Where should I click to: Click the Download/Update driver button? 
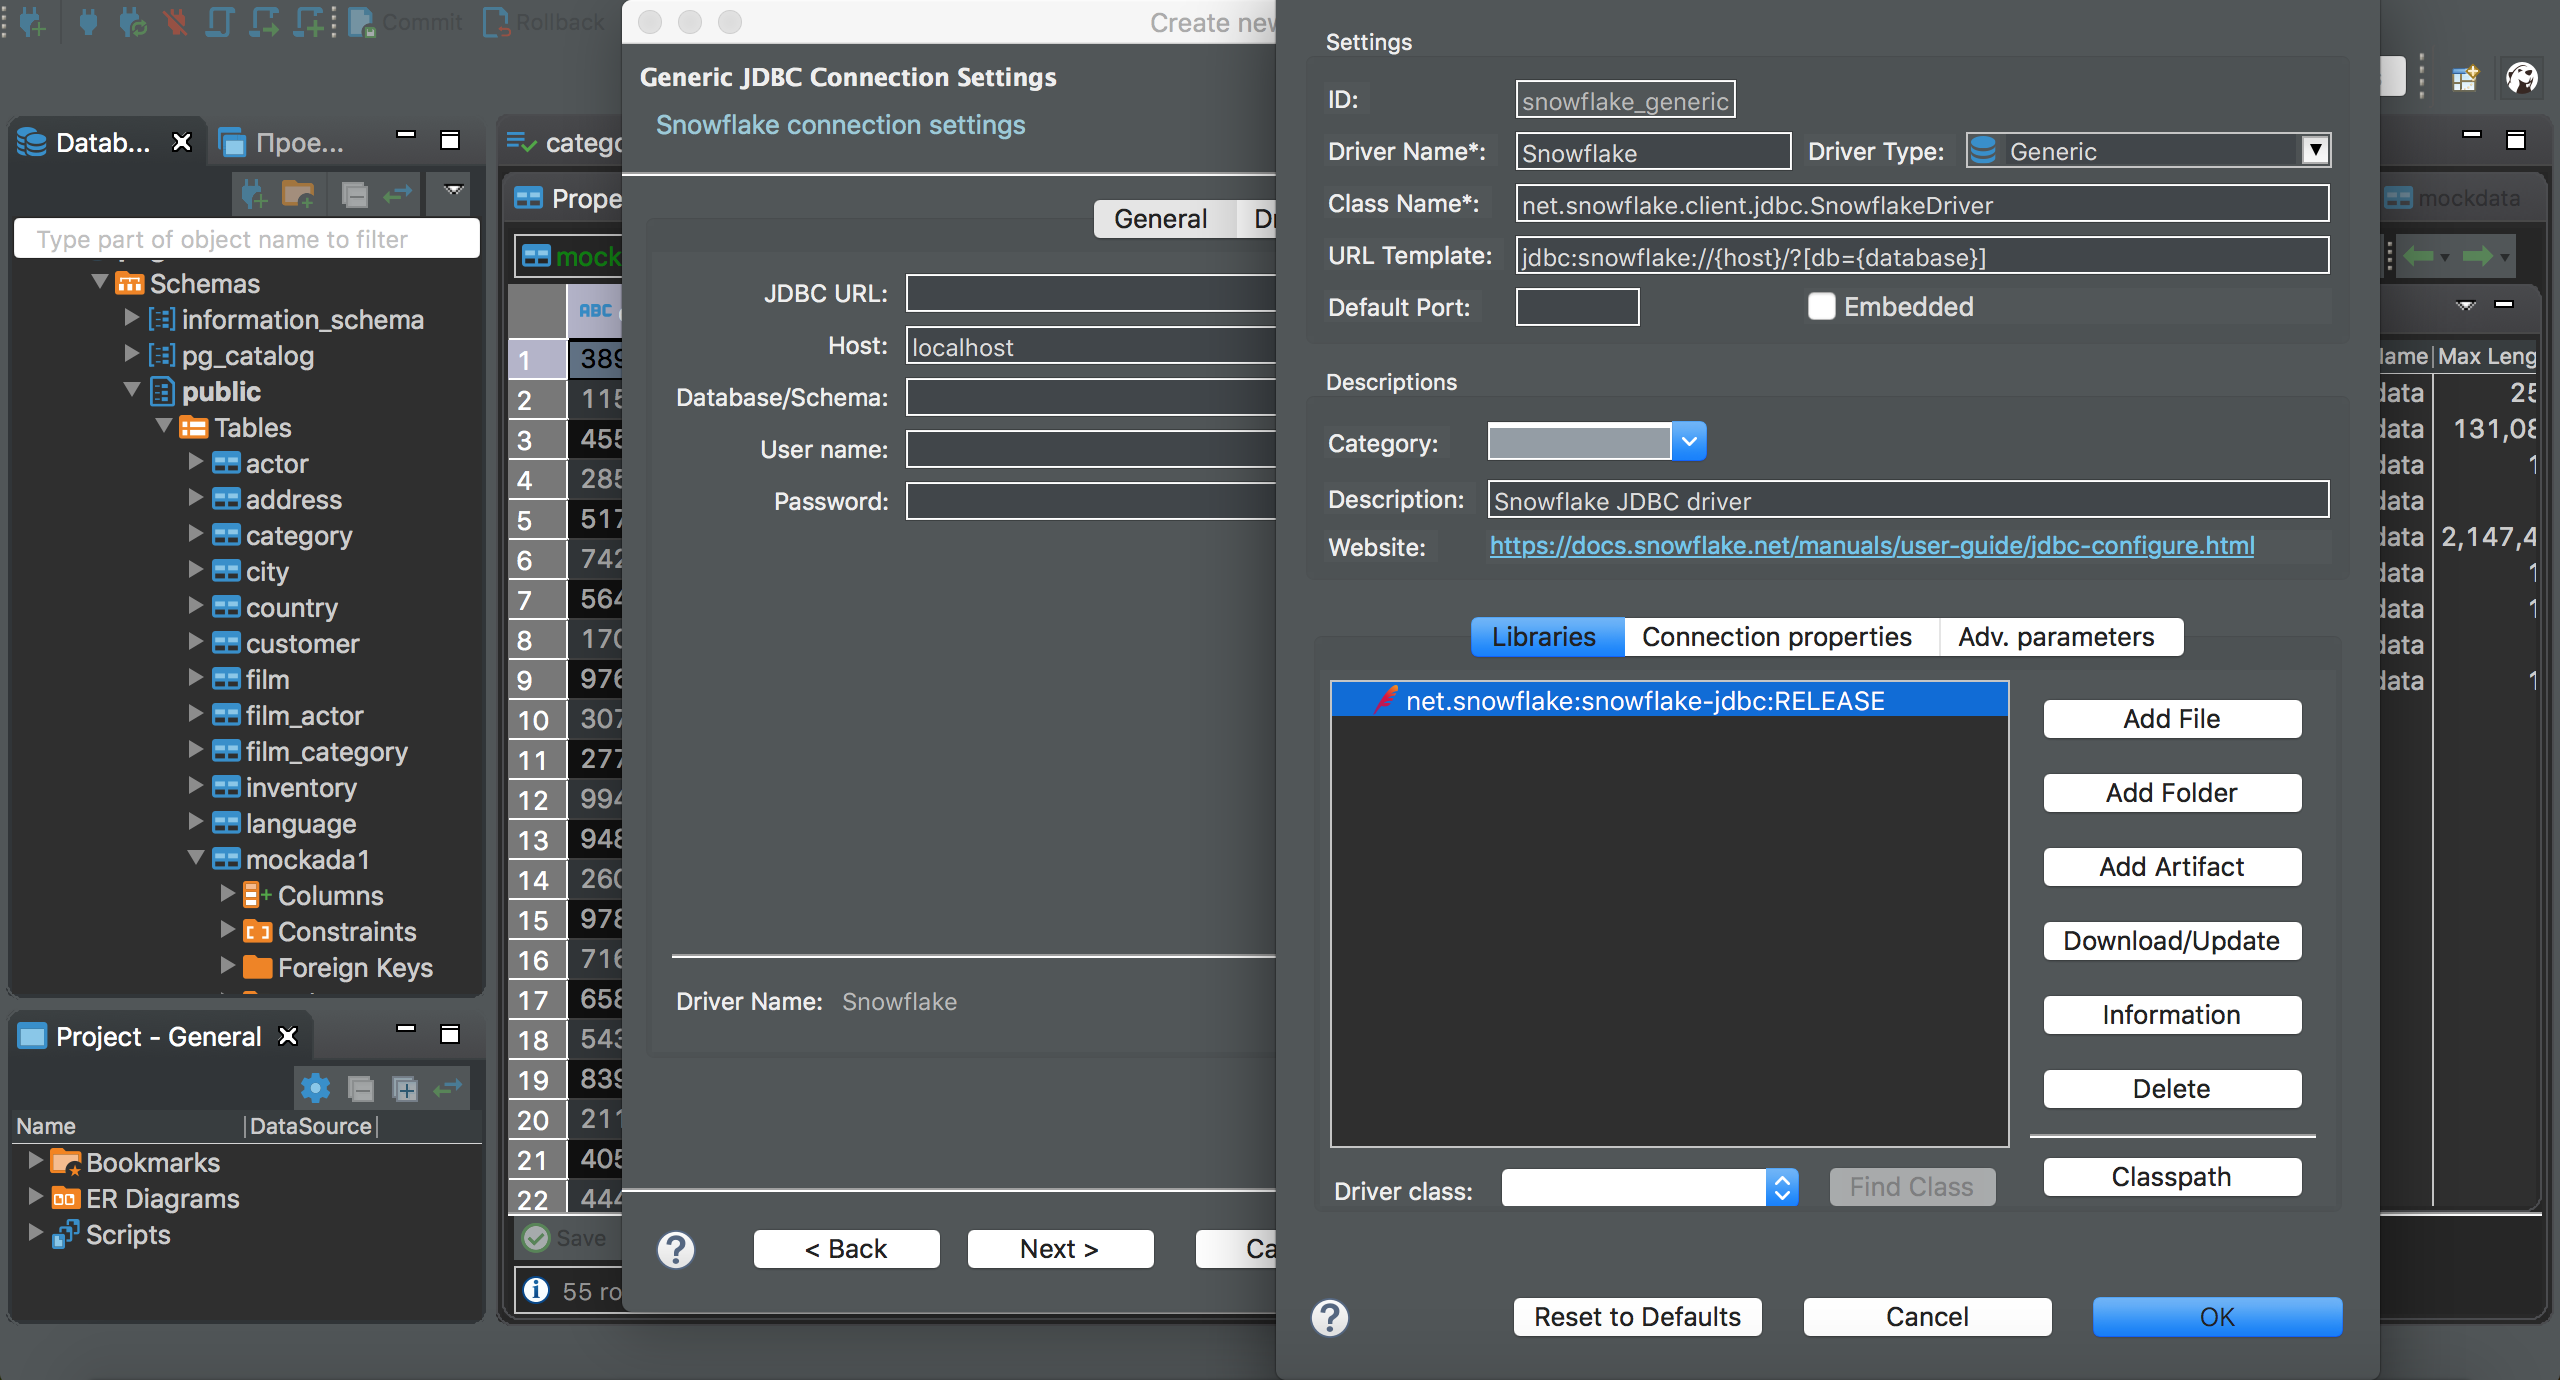coord(2171,940)
